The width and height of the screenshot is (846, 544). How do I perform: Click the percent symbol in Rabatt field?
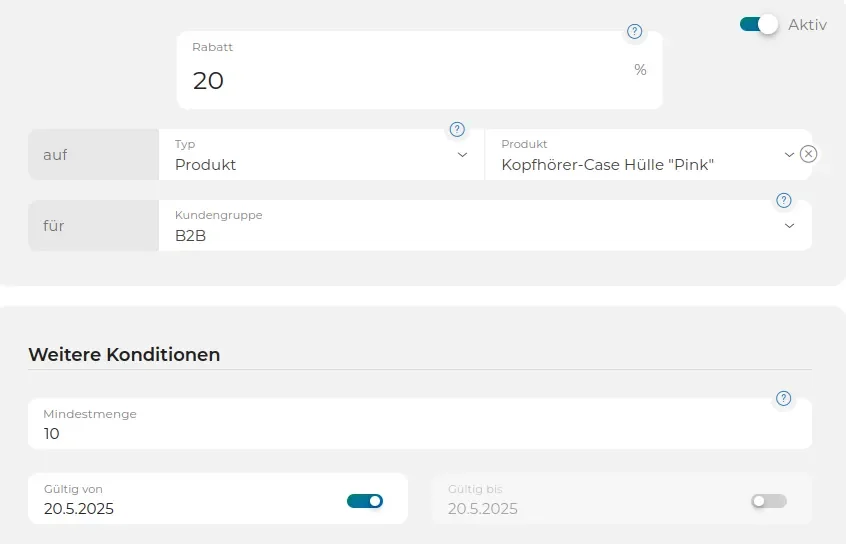point(640,70)
